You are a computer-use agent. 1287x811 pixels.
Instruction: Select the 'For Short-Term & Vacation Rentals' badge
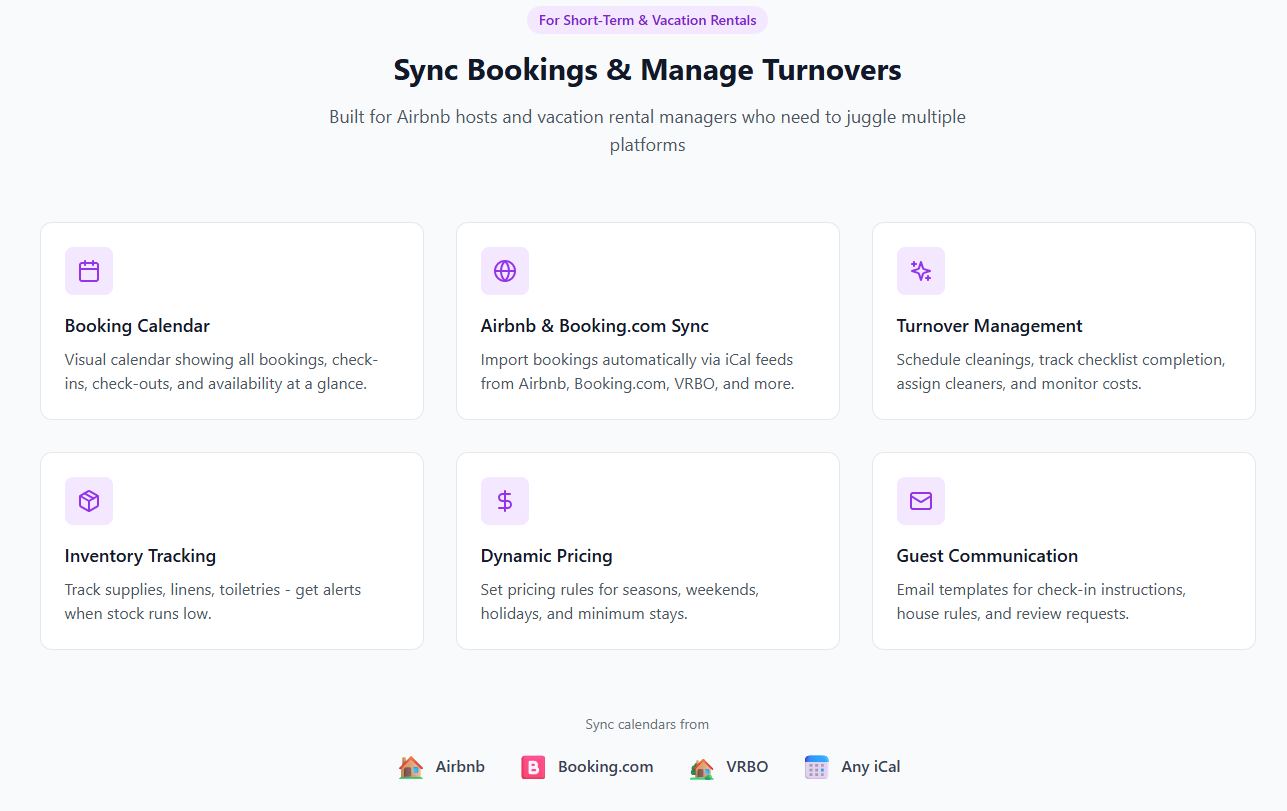[648, 20]
